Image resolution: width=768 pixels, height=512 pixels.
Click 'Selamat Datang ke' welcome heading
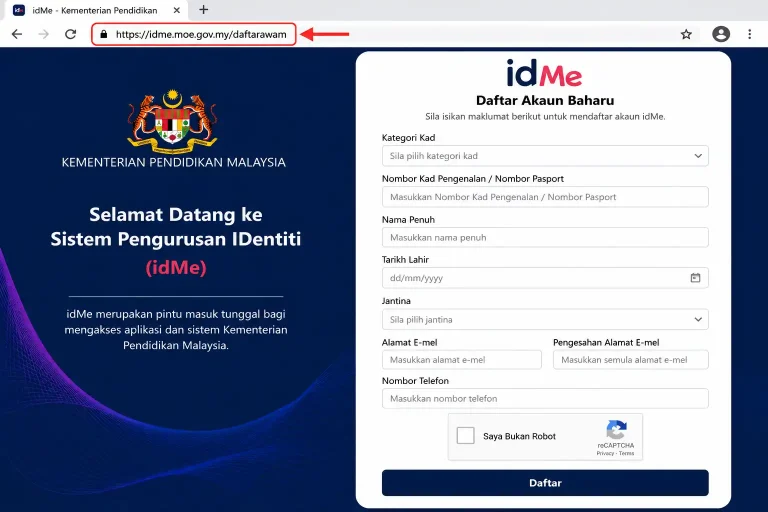[x=176, y=215]
